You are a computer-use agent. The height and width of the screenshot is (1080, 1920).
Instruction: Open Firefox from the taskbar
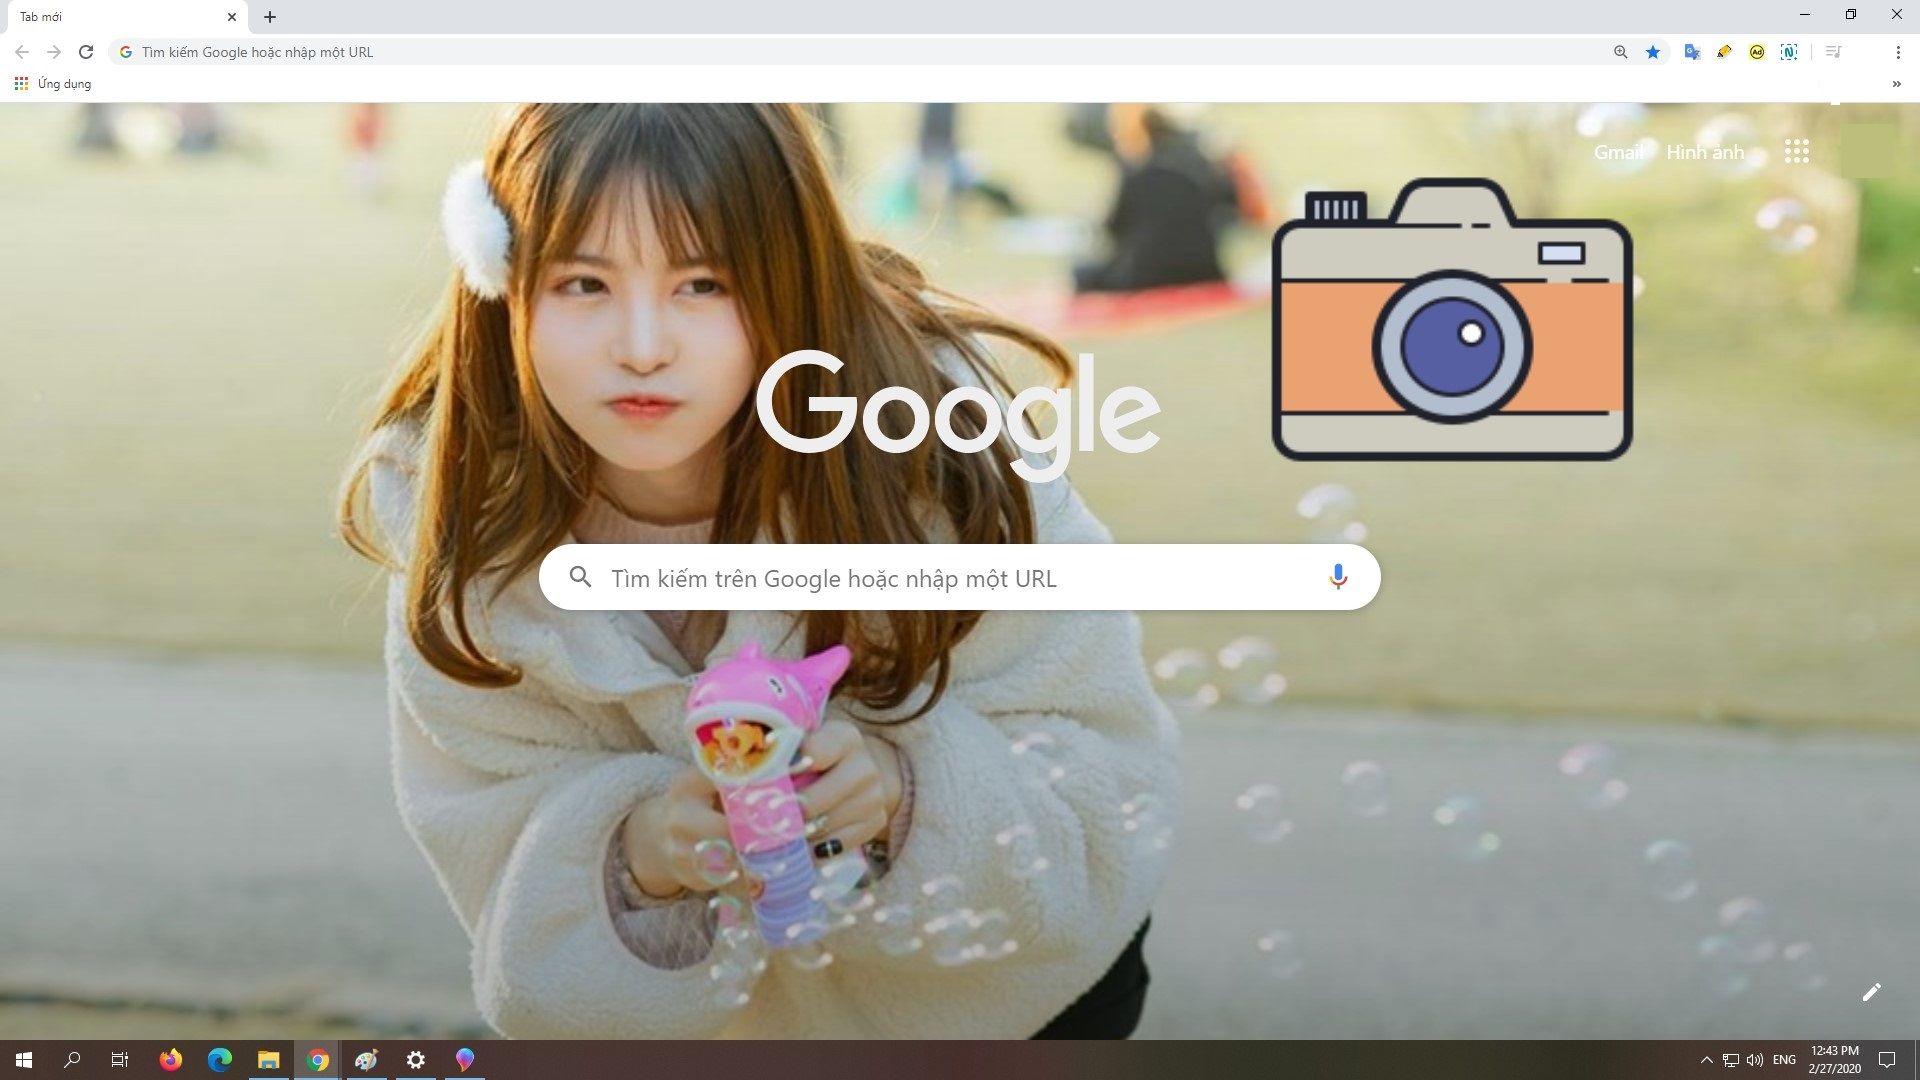pos(171,1060)
